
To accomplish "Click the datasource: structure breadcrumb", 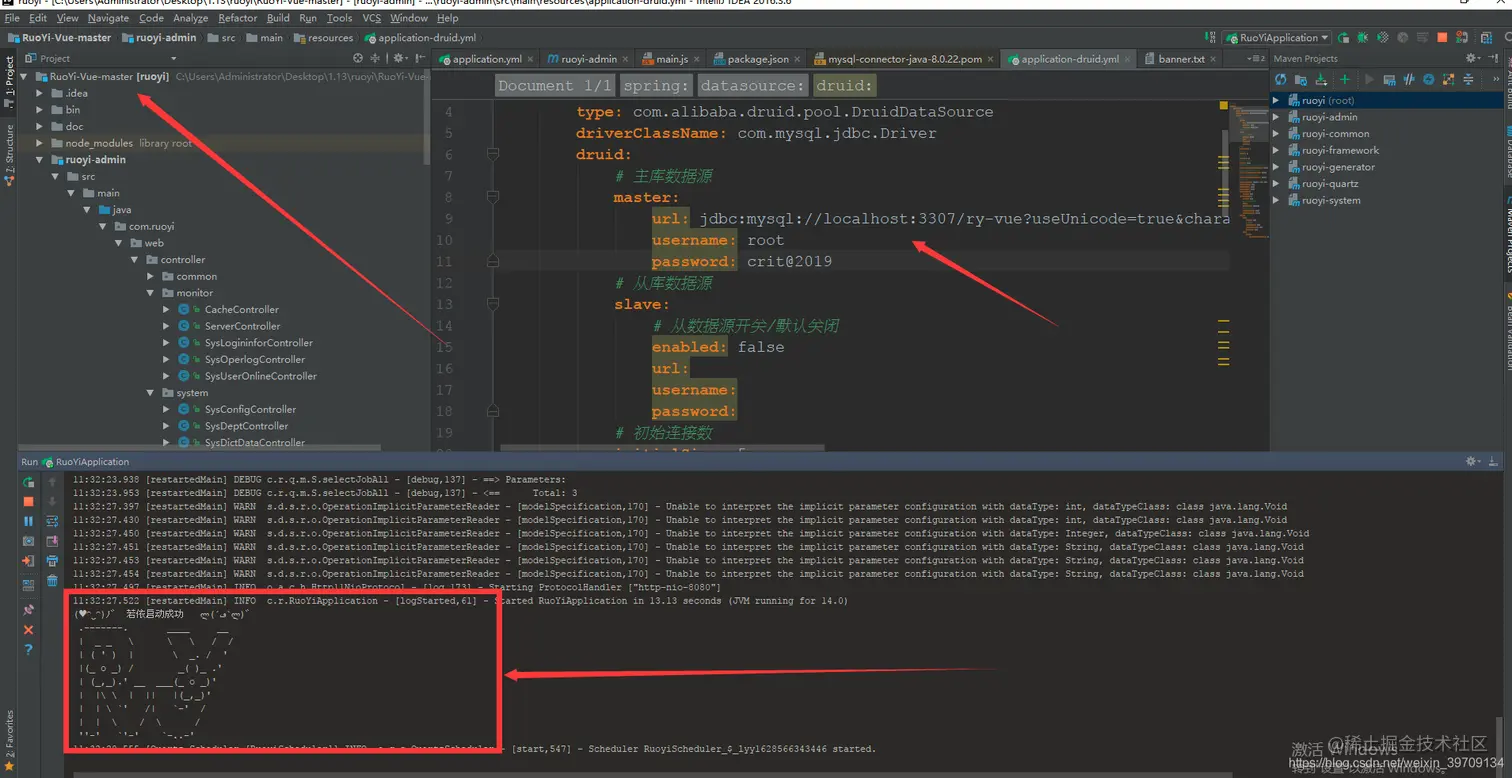I will 752,86.
